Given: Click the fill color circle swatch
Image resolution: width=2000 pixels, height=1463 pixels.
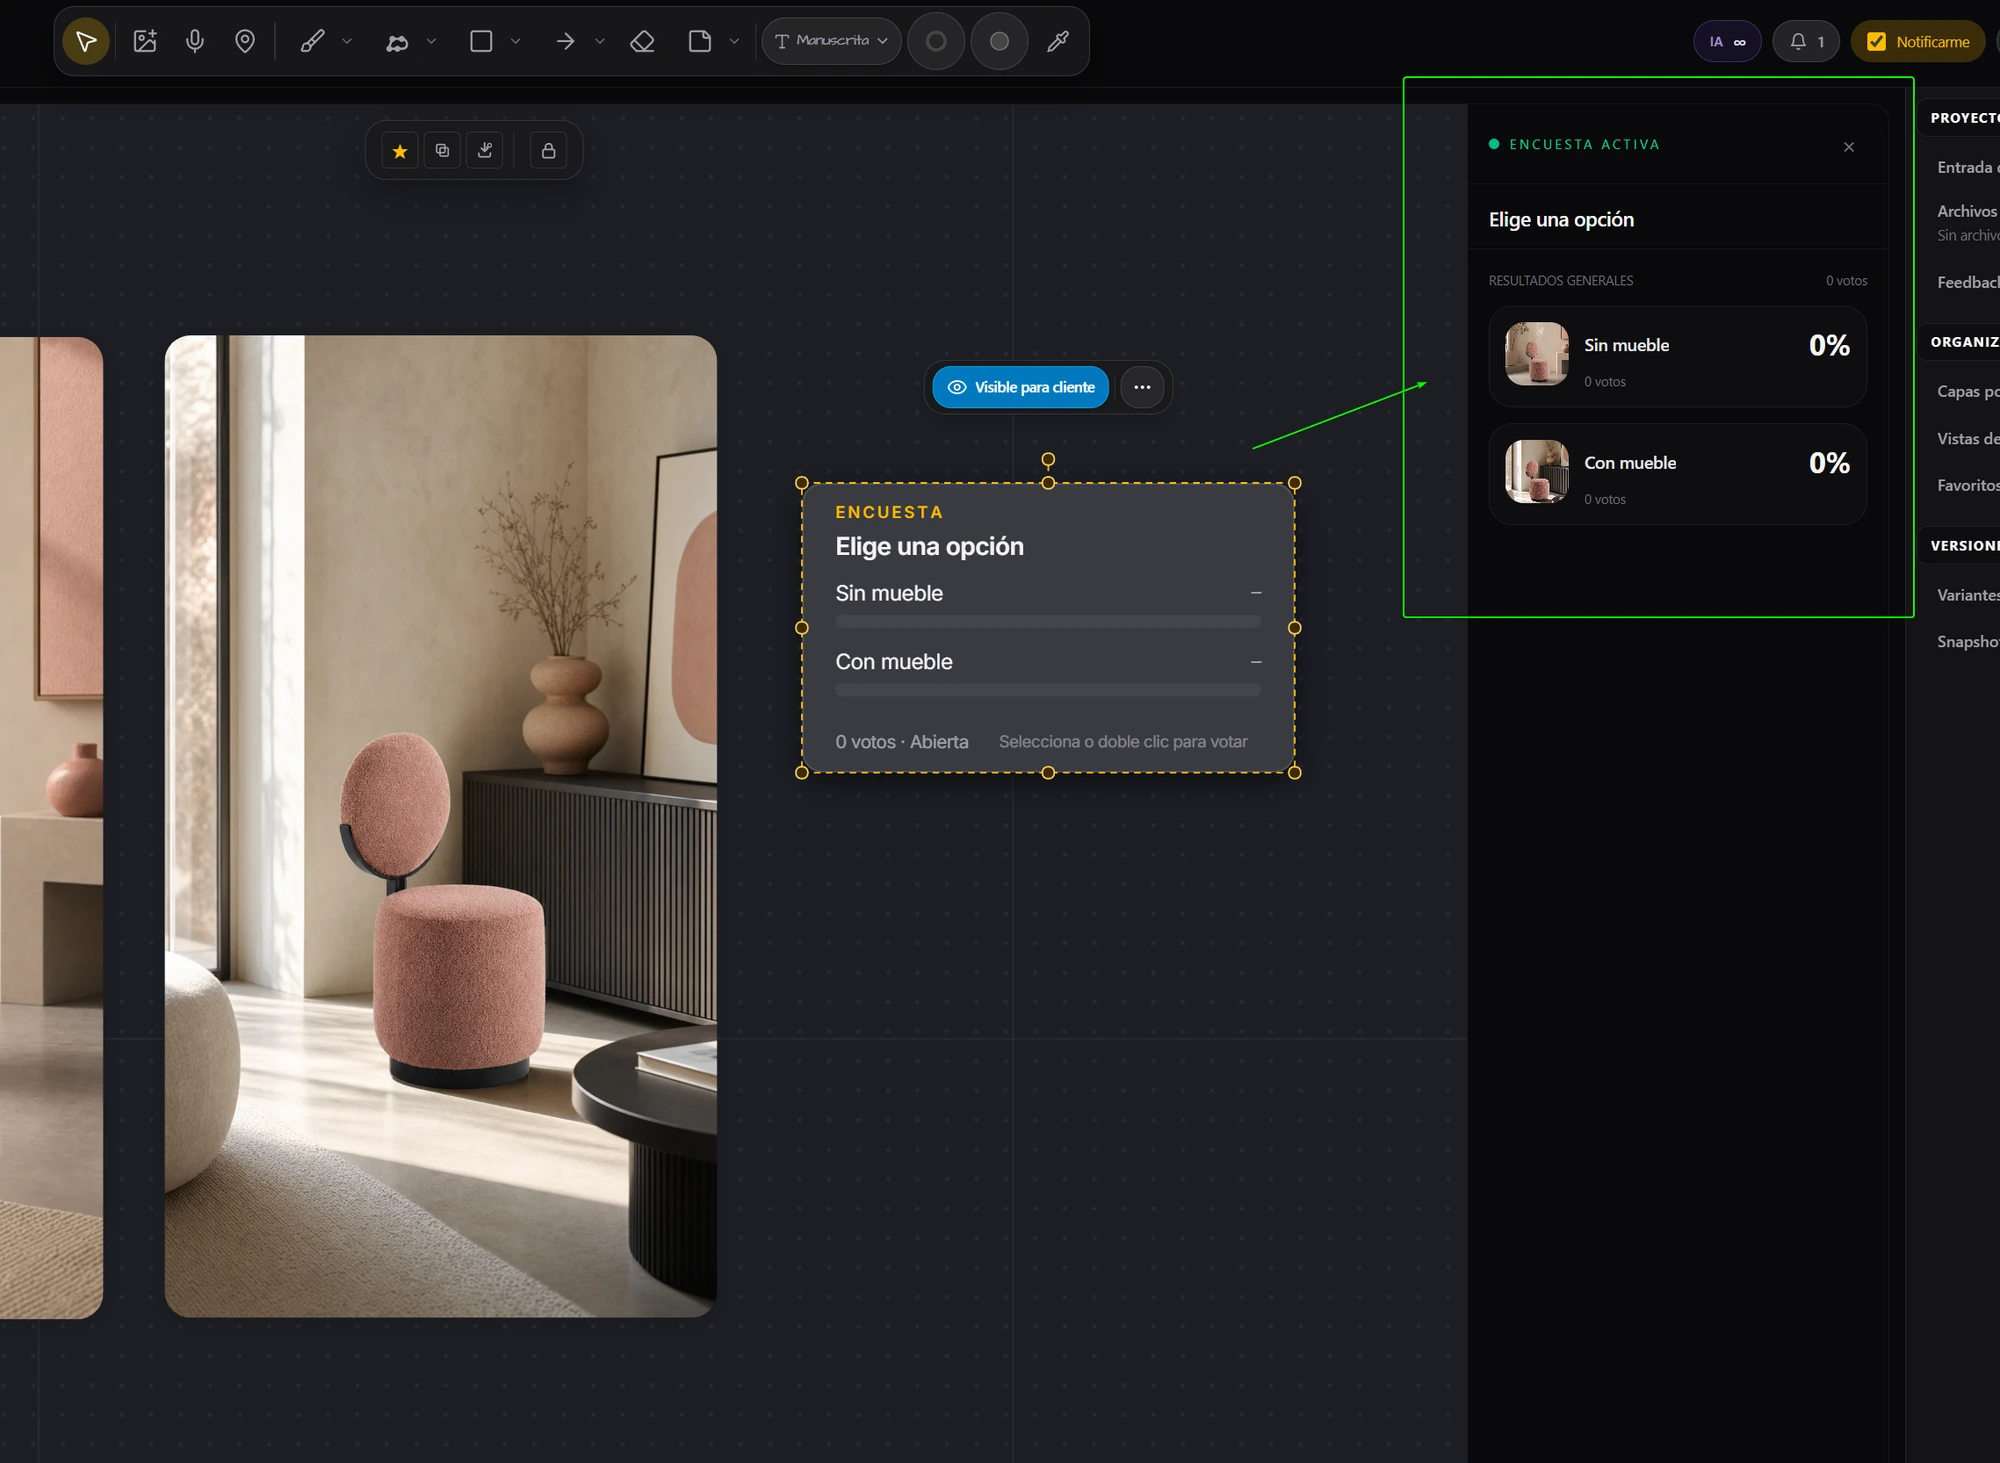Looking at the screenshot, I should tap(999, 41).
